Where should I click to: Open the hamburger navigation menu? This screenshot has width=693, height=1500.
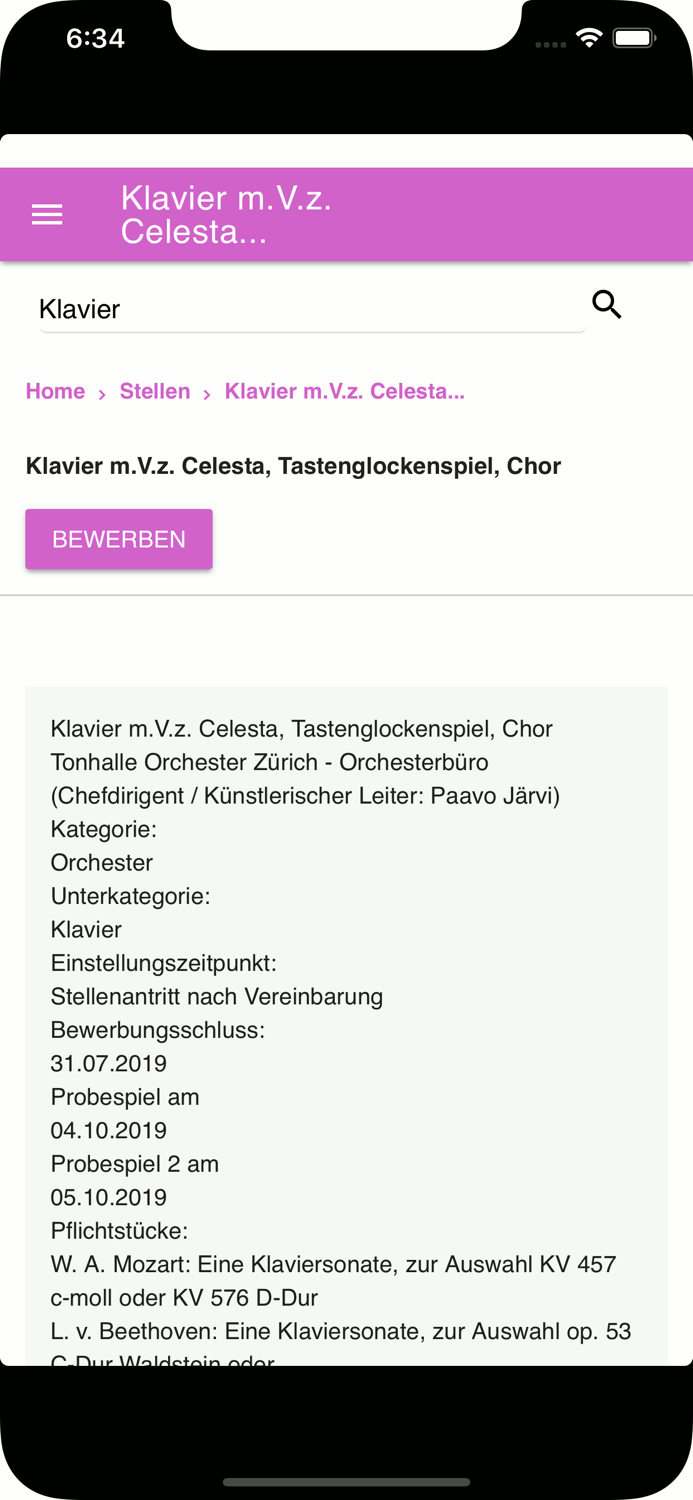point(46,213)
